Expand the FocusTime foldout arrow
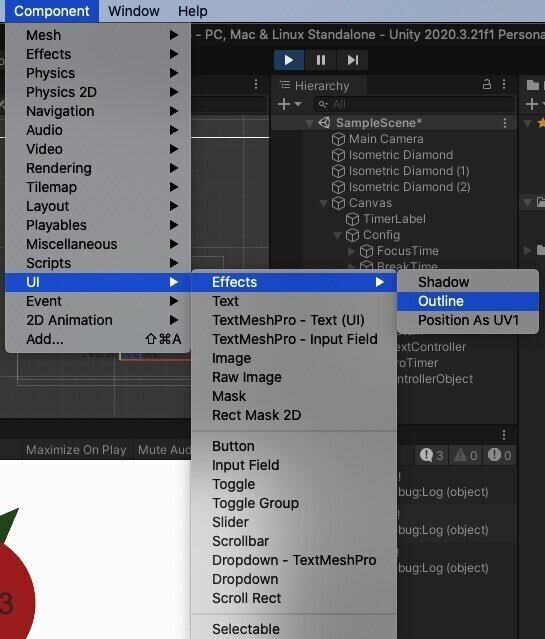The height and width of the screenshot is (639, 545). pos(351,251)
